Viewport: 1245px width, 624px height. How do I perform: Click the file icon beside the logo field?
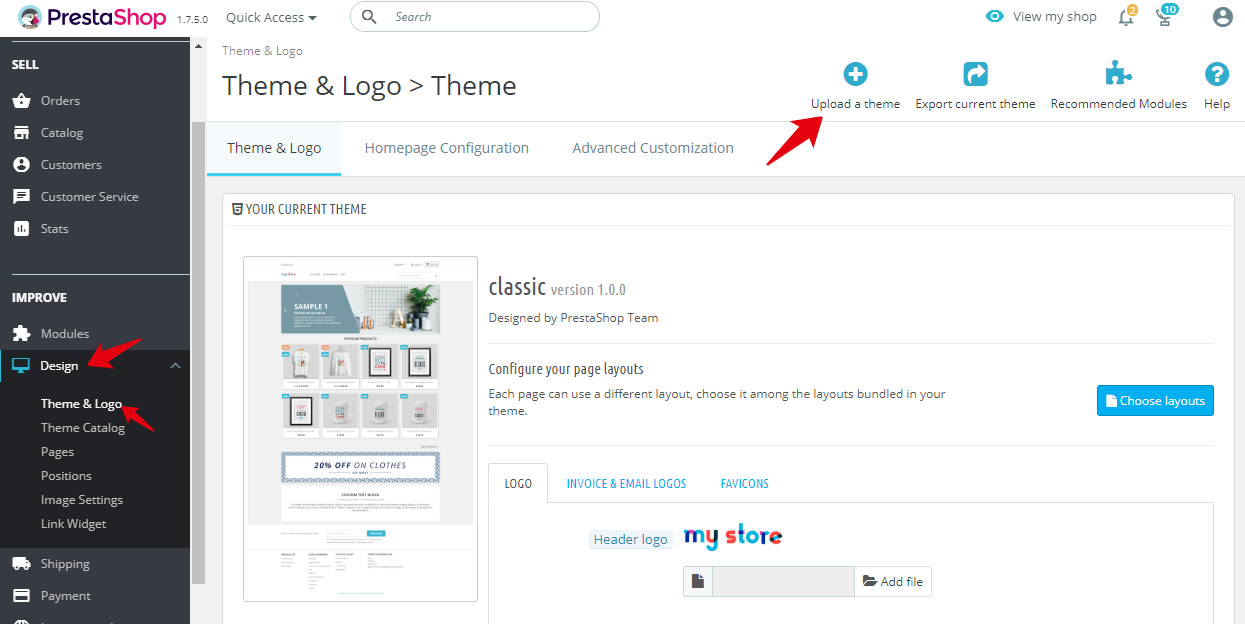[698, 582]
